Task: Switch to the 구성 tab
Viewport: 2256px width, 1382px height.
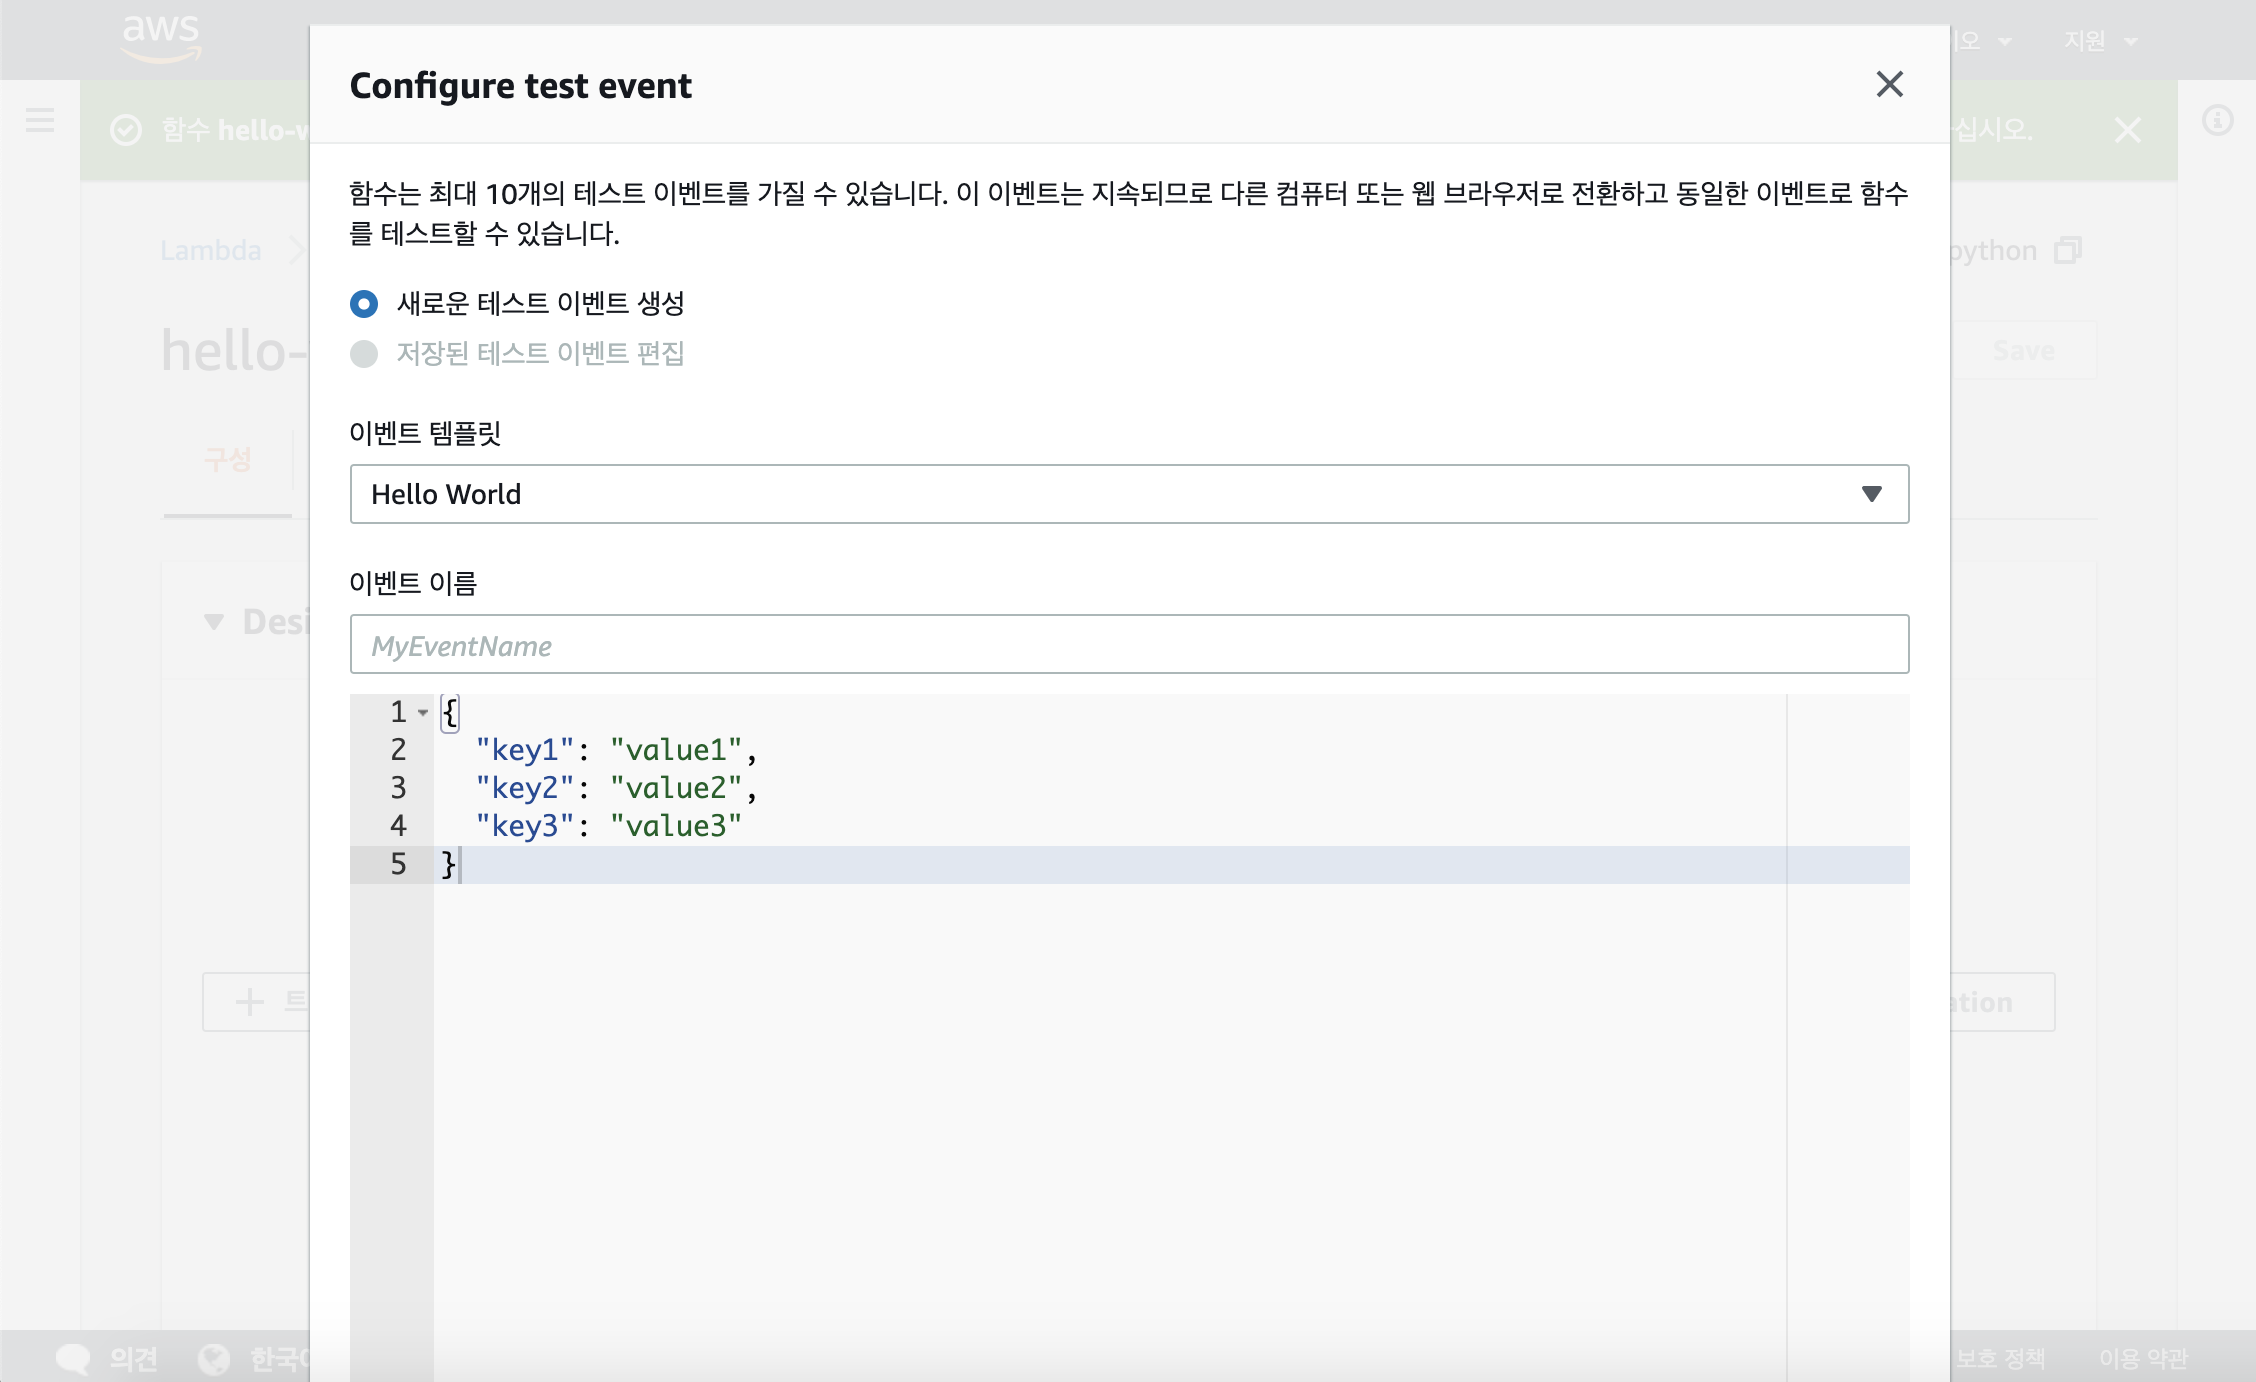Action: (228, 460)
